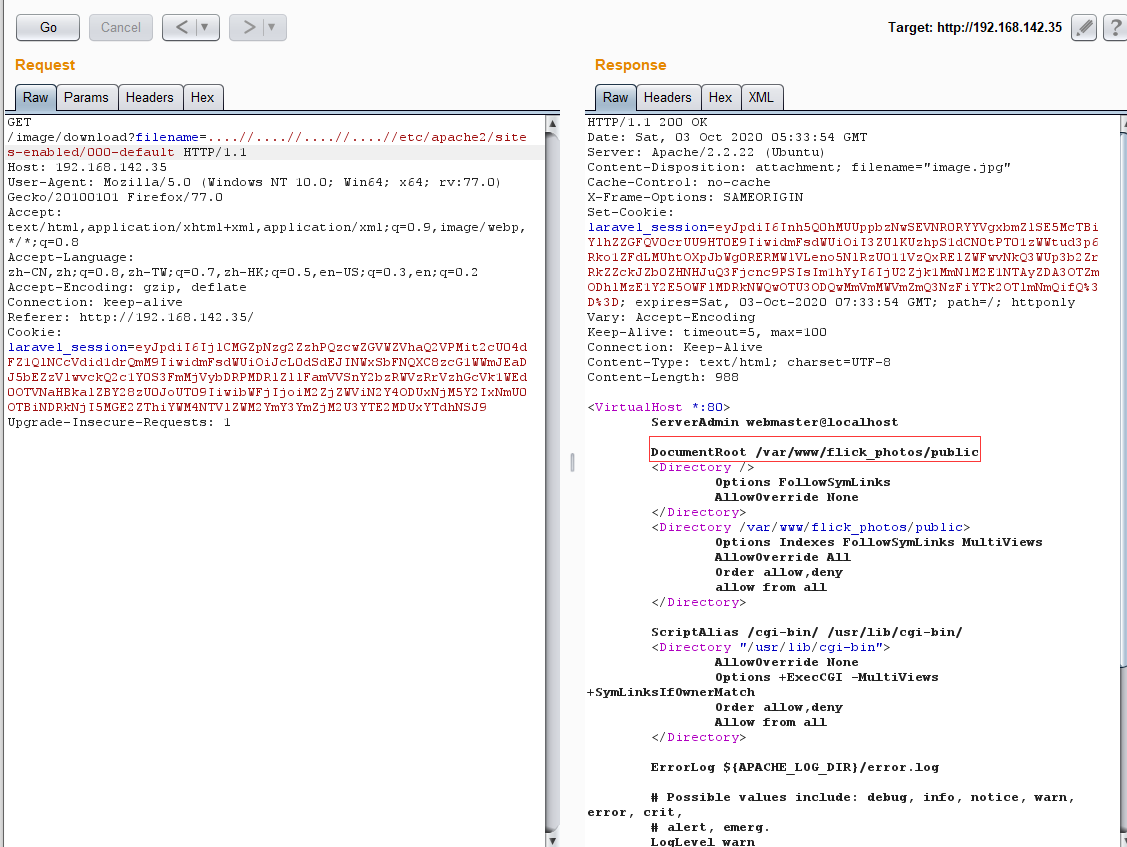Viewport: 1127px width, 847px height.
Task: Switch to the Response Headers tab
Action: click(x=668, y=97)
